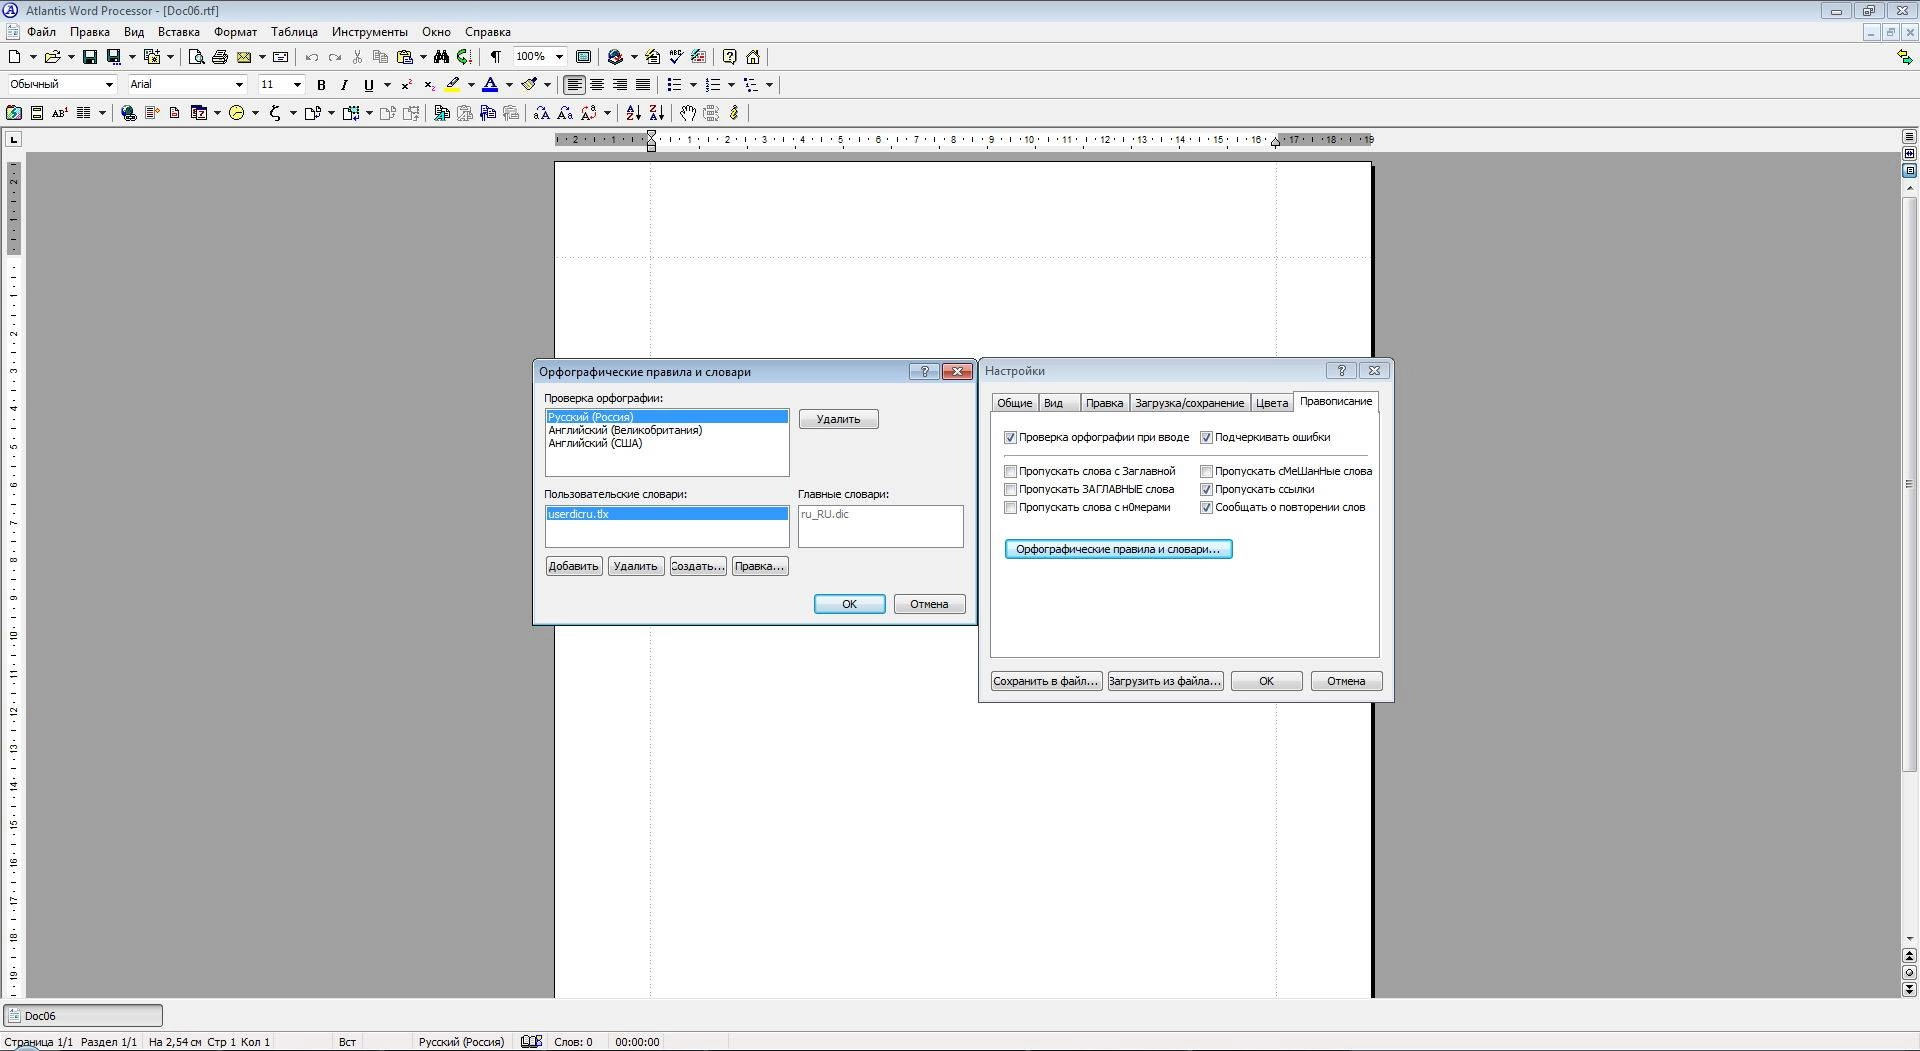Open the Help question mark icon

point(730,57)
